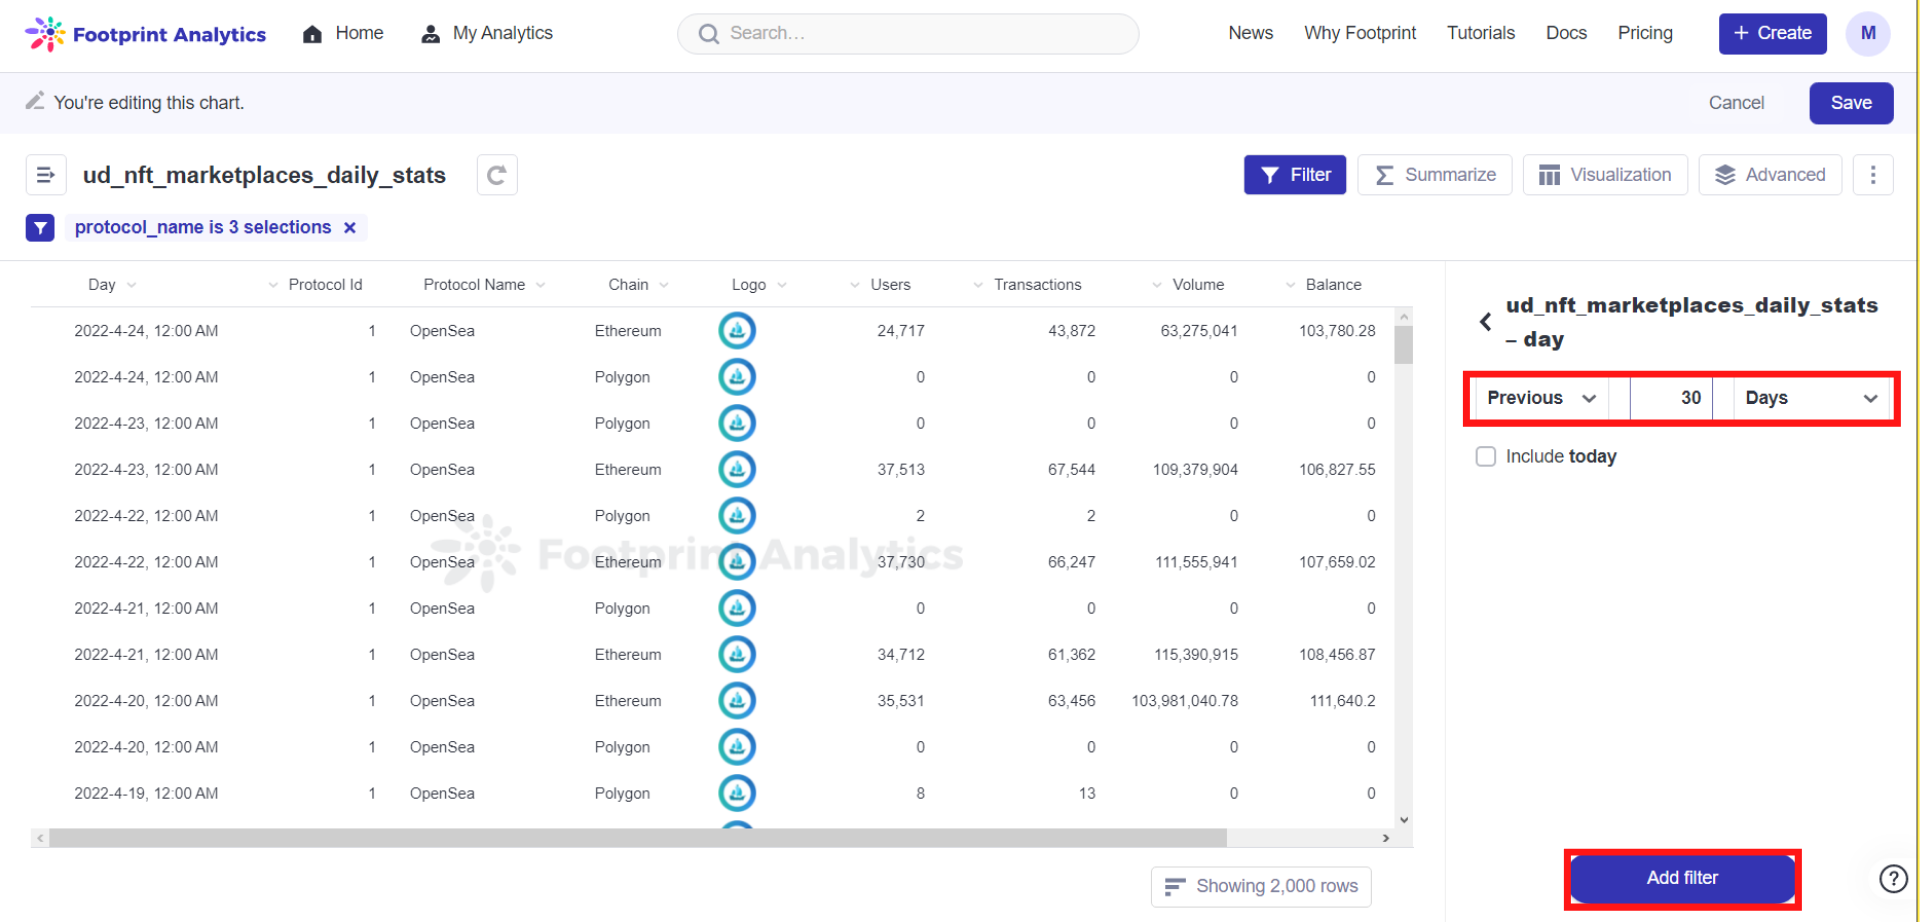The height and width of the screenshot is (922, 1920).
Task: Expand the Users column header menu
Action: click(855, 285)
